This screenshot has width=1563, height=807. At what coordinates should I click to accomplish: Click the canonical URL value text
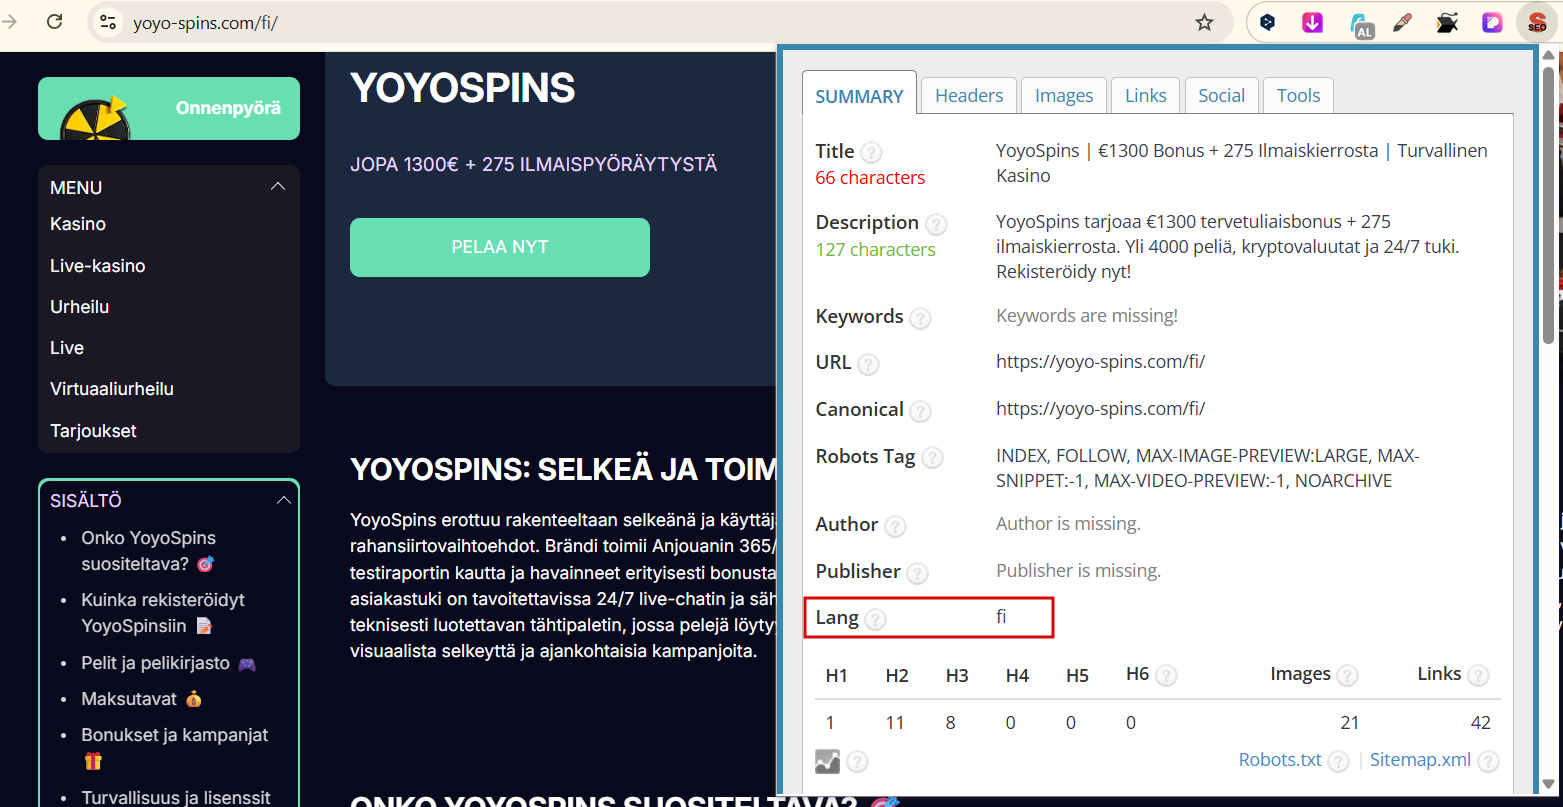(1100, 409)
